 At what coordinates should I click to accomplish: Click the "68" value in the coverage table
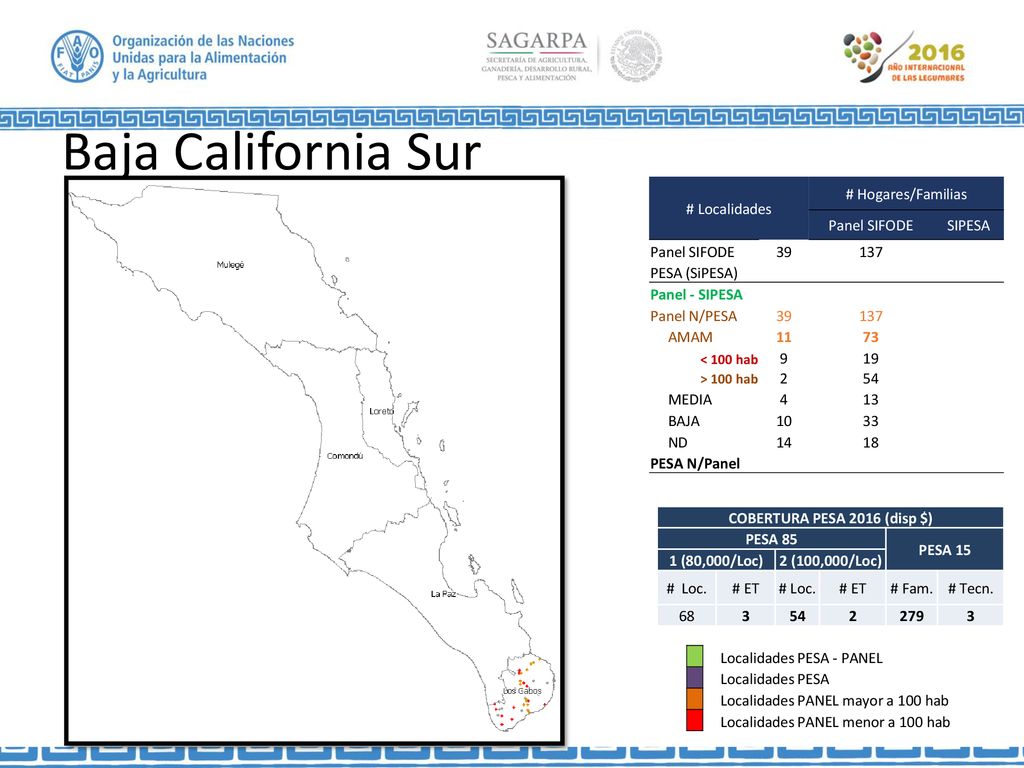click(x=686, y=616)
